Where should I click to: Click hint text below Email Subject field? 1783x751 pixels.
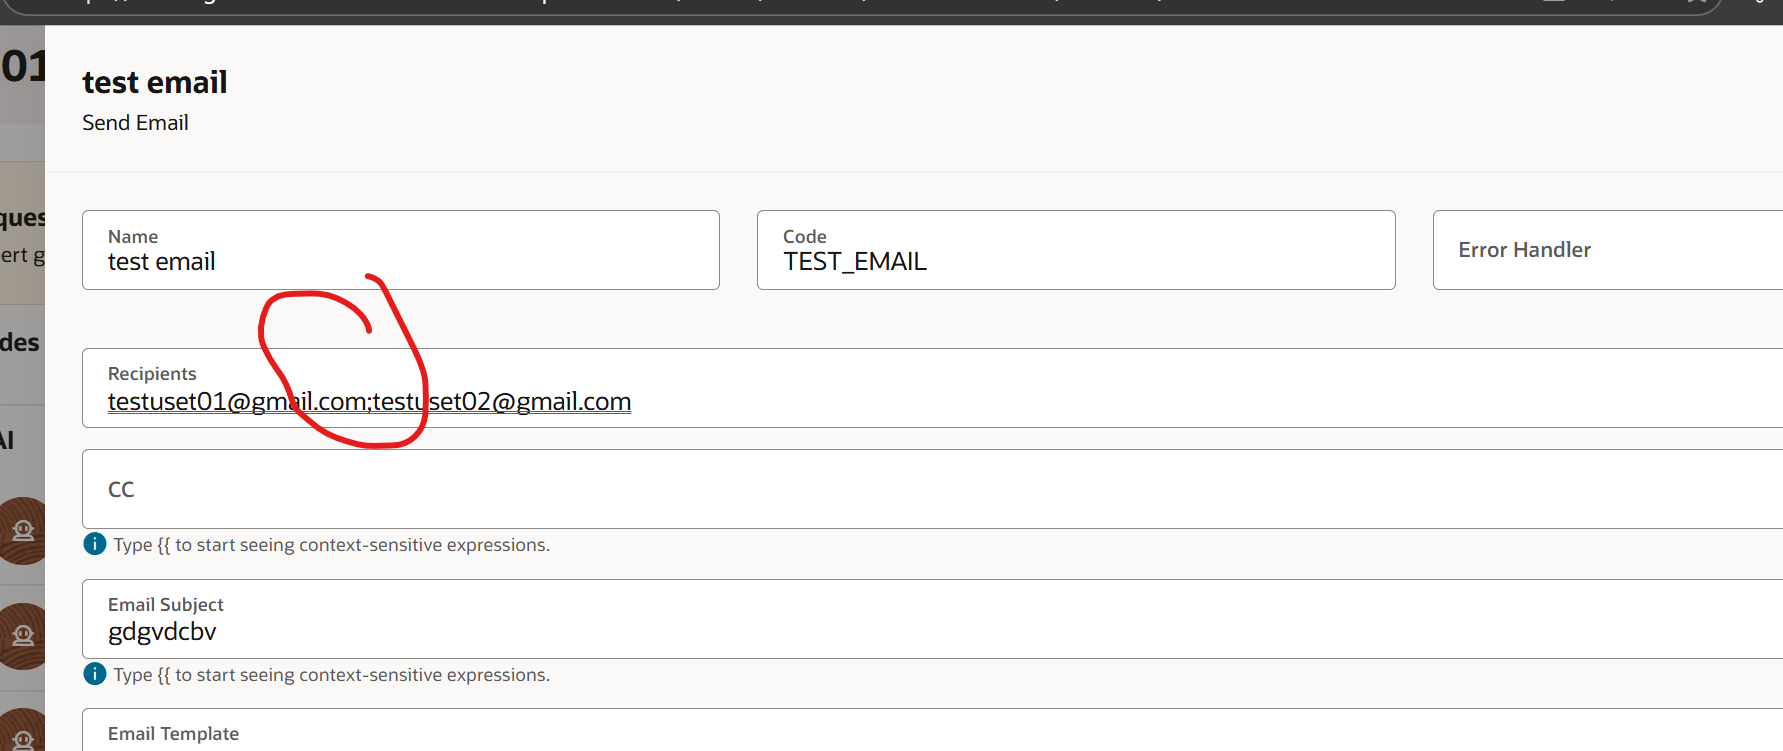332,675
